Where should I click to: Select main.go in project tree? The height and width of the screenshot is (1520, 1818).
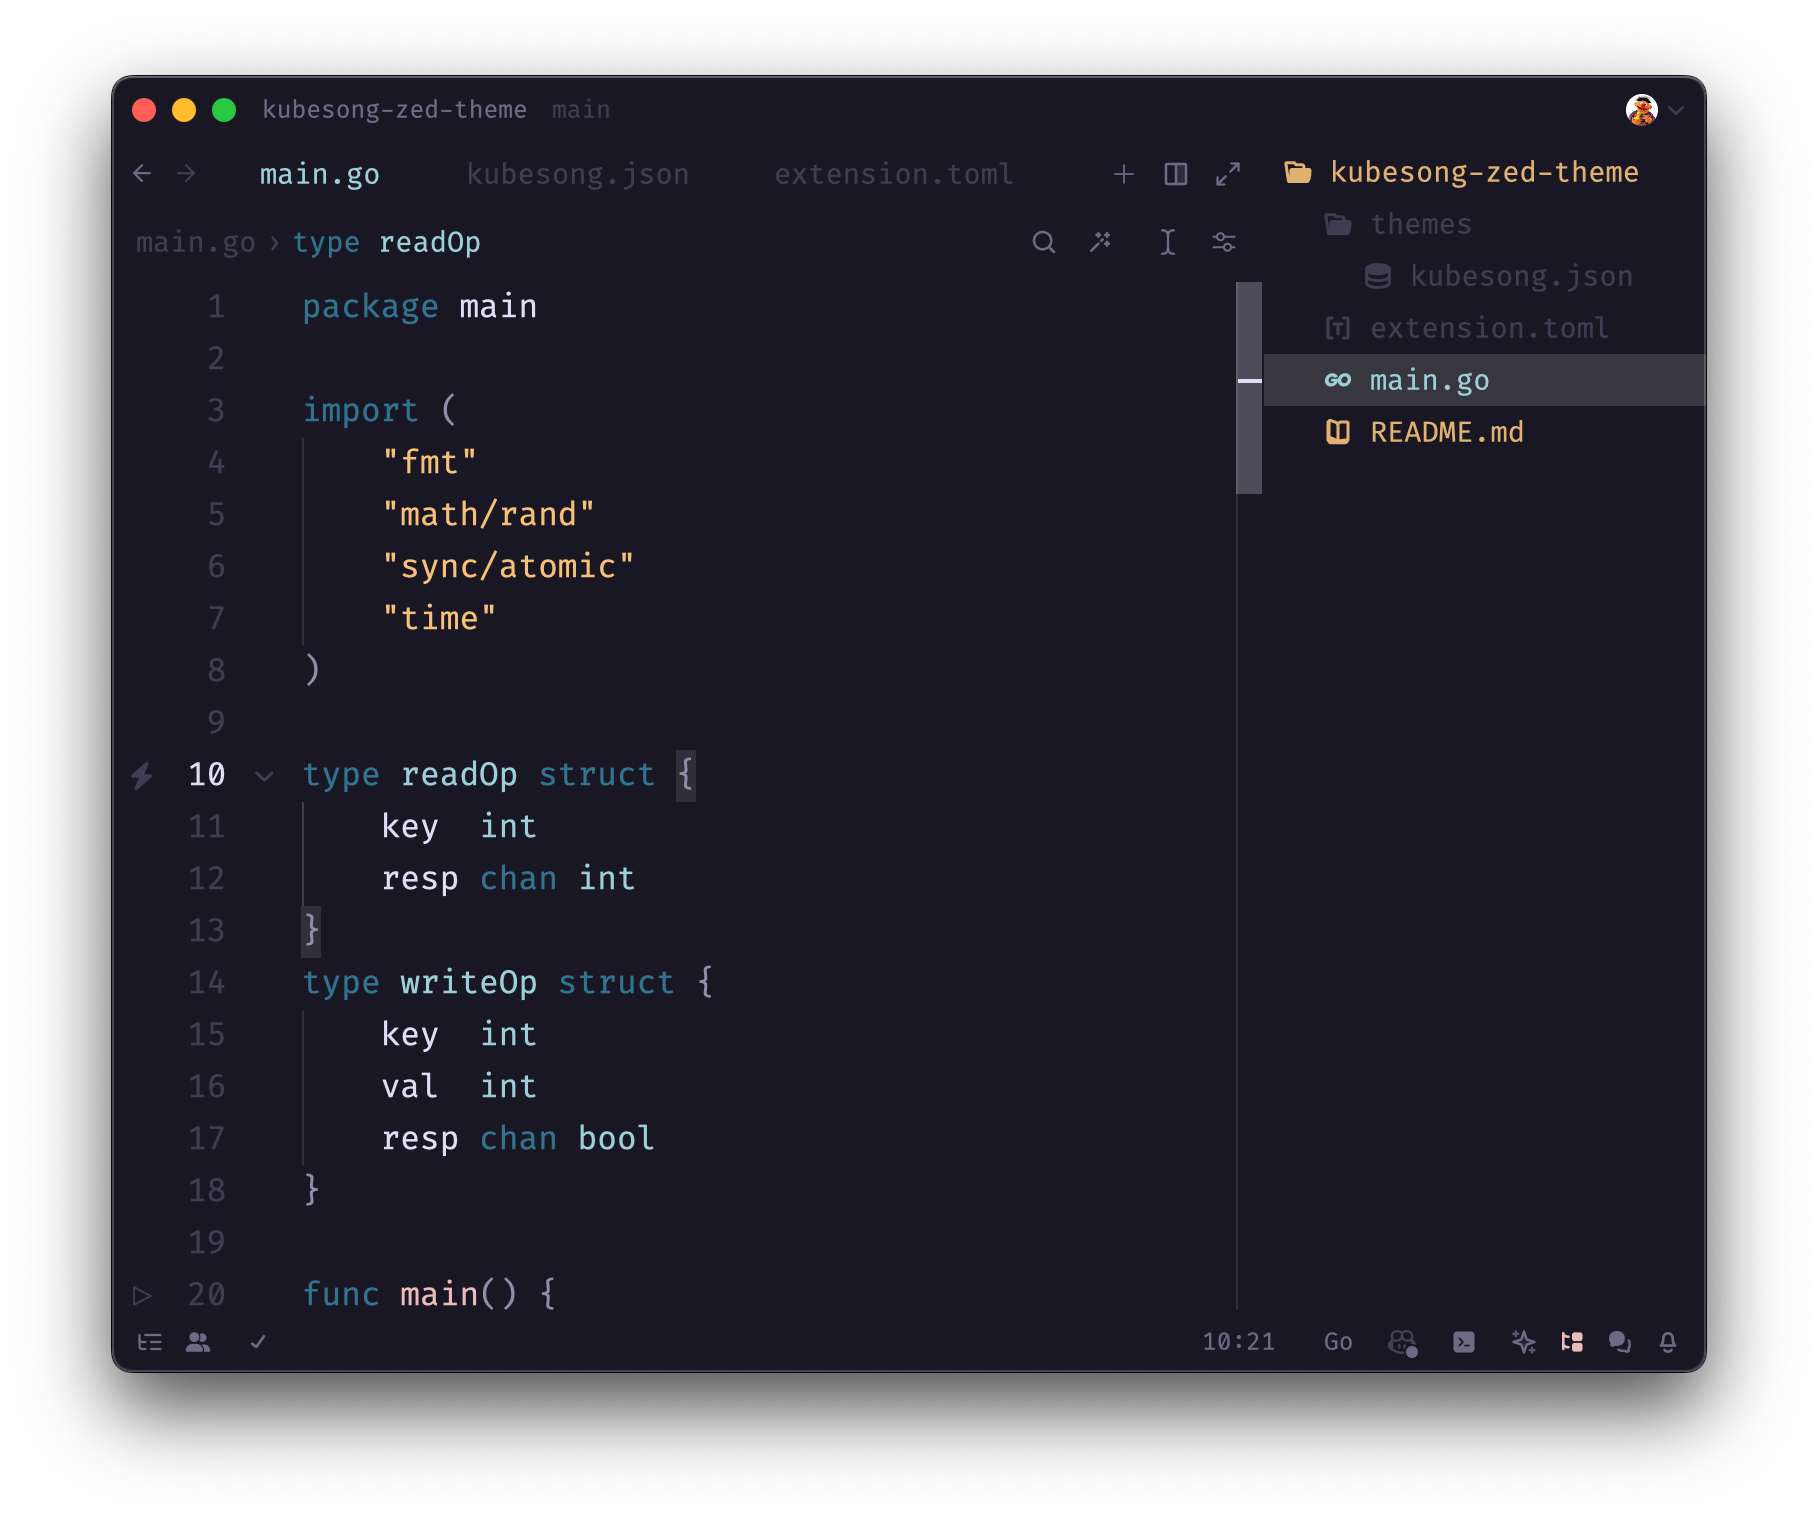[1485, 380]
